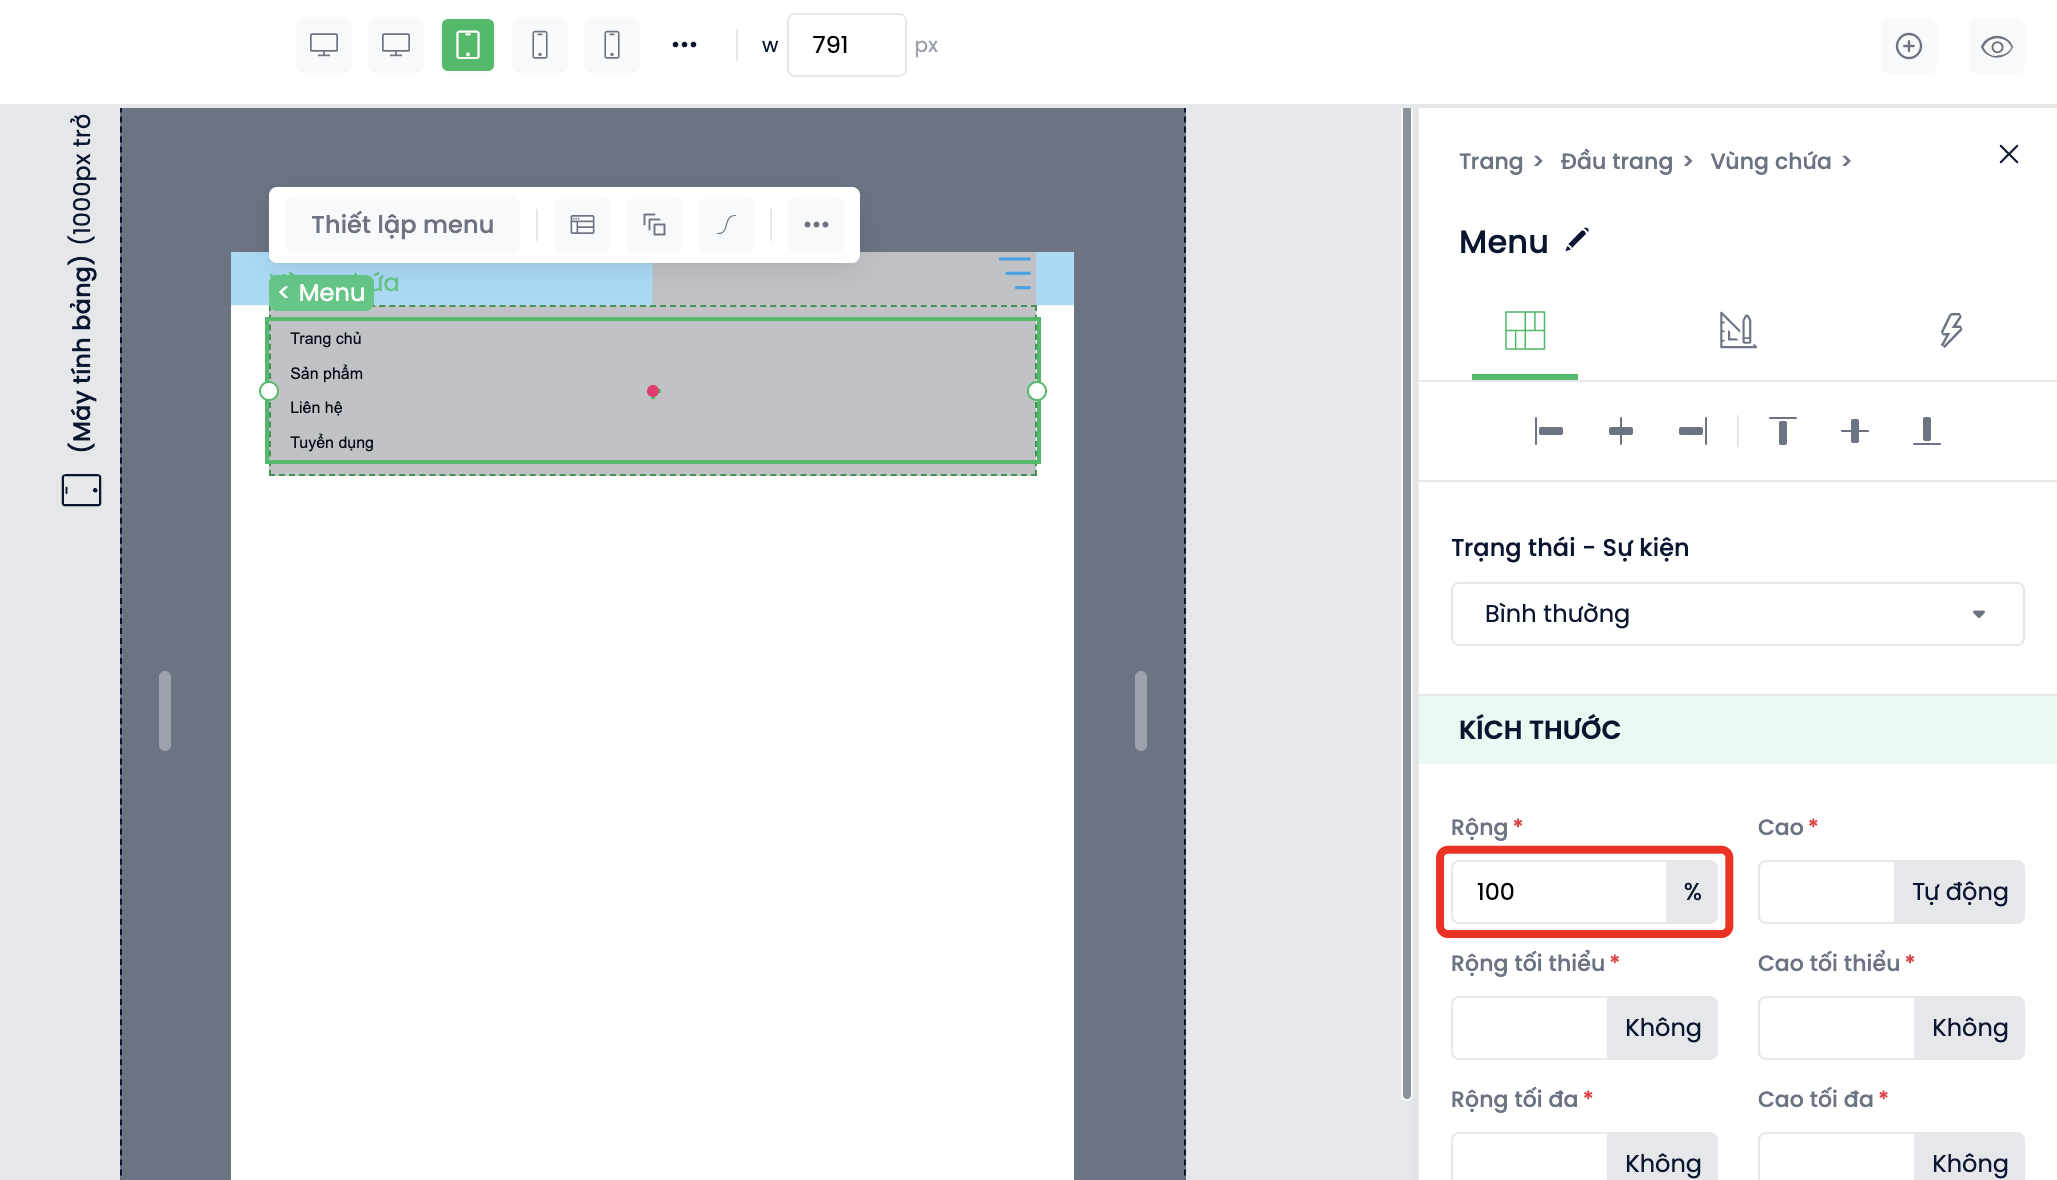Toggle the Tự động height unit
The width and height of the screenshot is (2057, 1180).
click(x=1959, y=892)
